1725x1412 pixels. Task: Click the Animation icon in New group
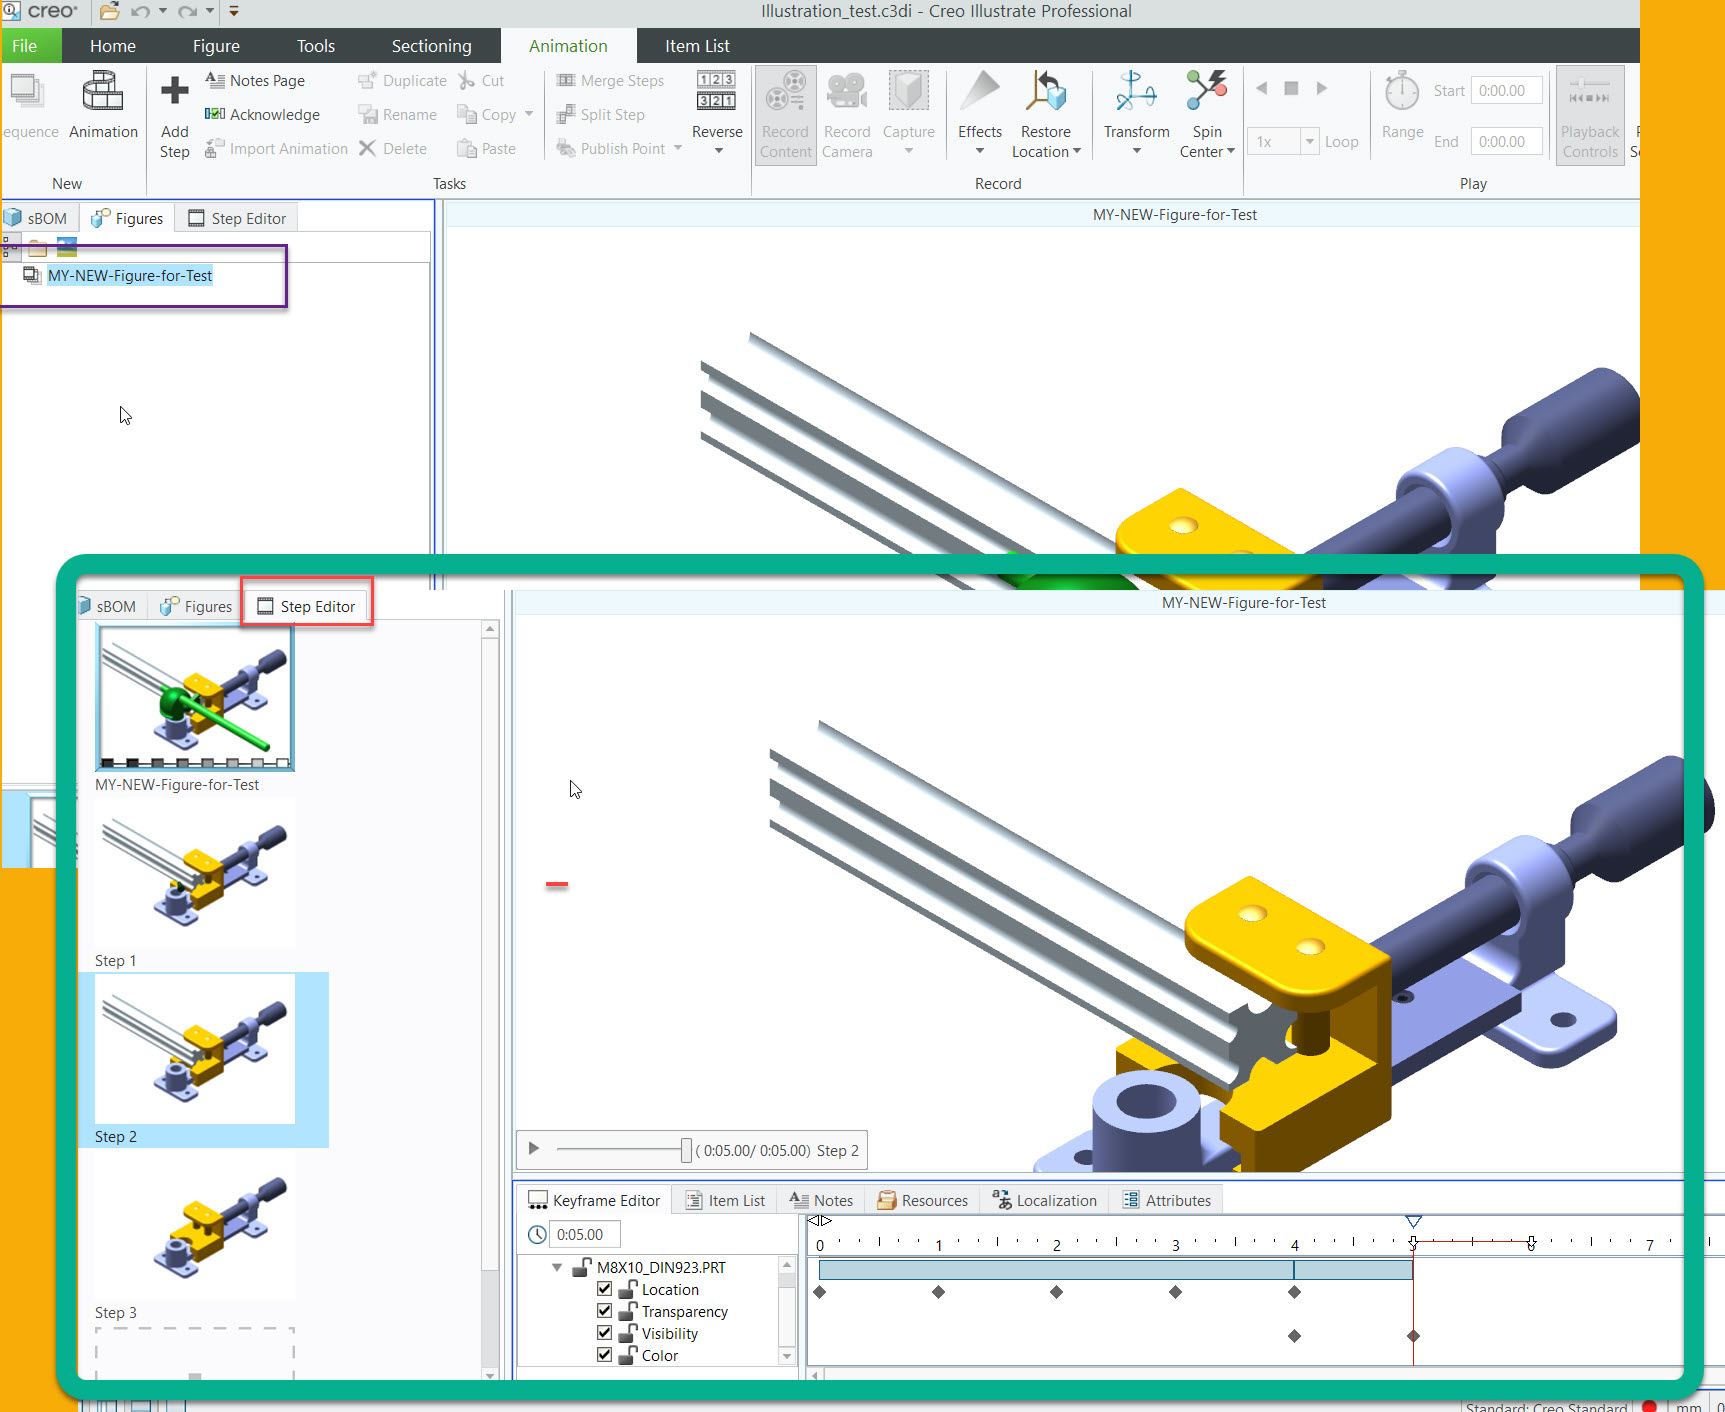click(102, 92)
